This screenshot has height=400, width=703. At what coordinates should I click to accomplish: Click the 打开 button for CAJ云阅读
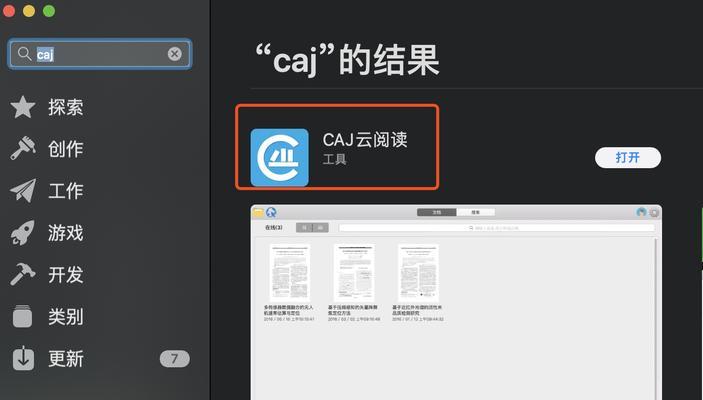point(628,157)
